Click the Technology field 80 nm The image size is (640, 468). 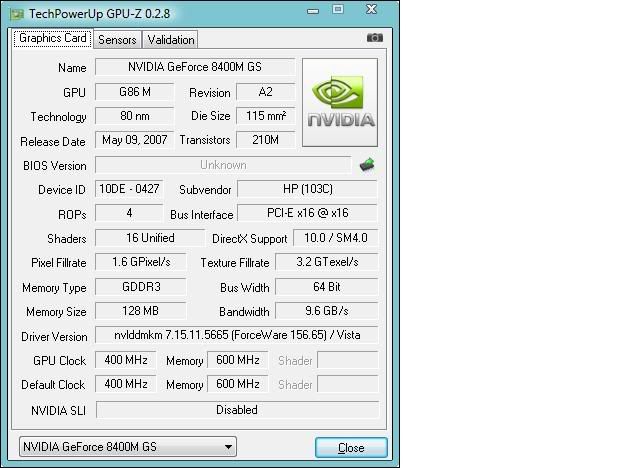[x=134, y=116]
